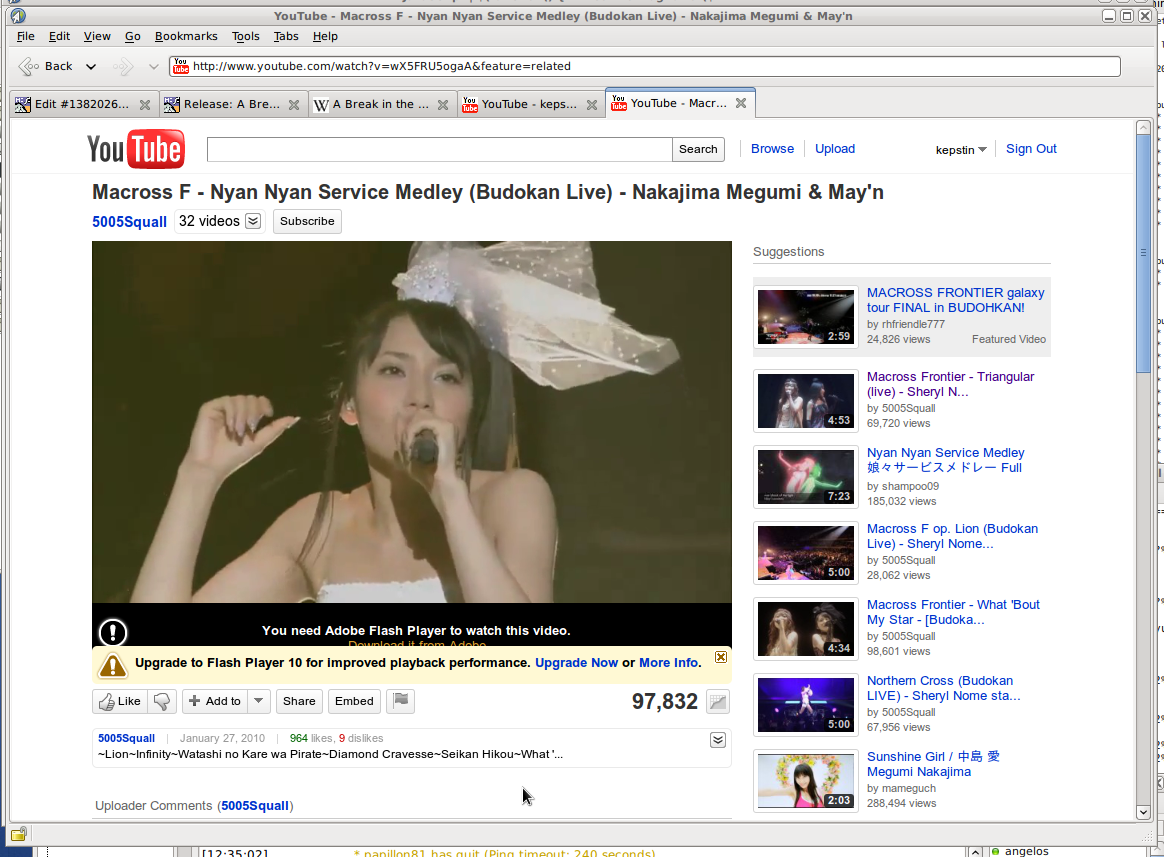Click the Embed button

point(354,701)
